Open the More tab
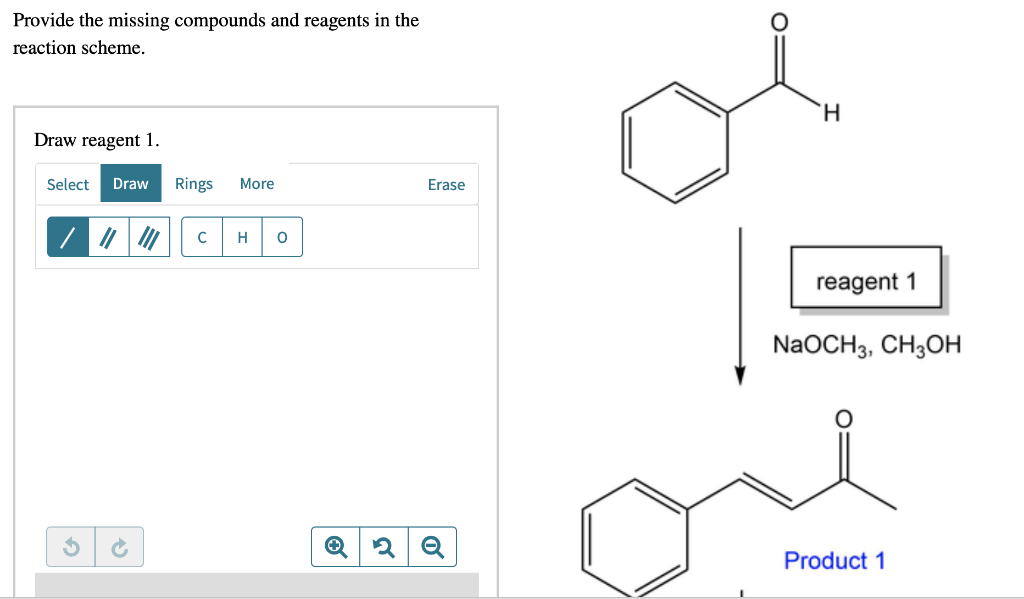Image resolution: width=1024 pixels, height=599 pixels. (x=256, y=184)
